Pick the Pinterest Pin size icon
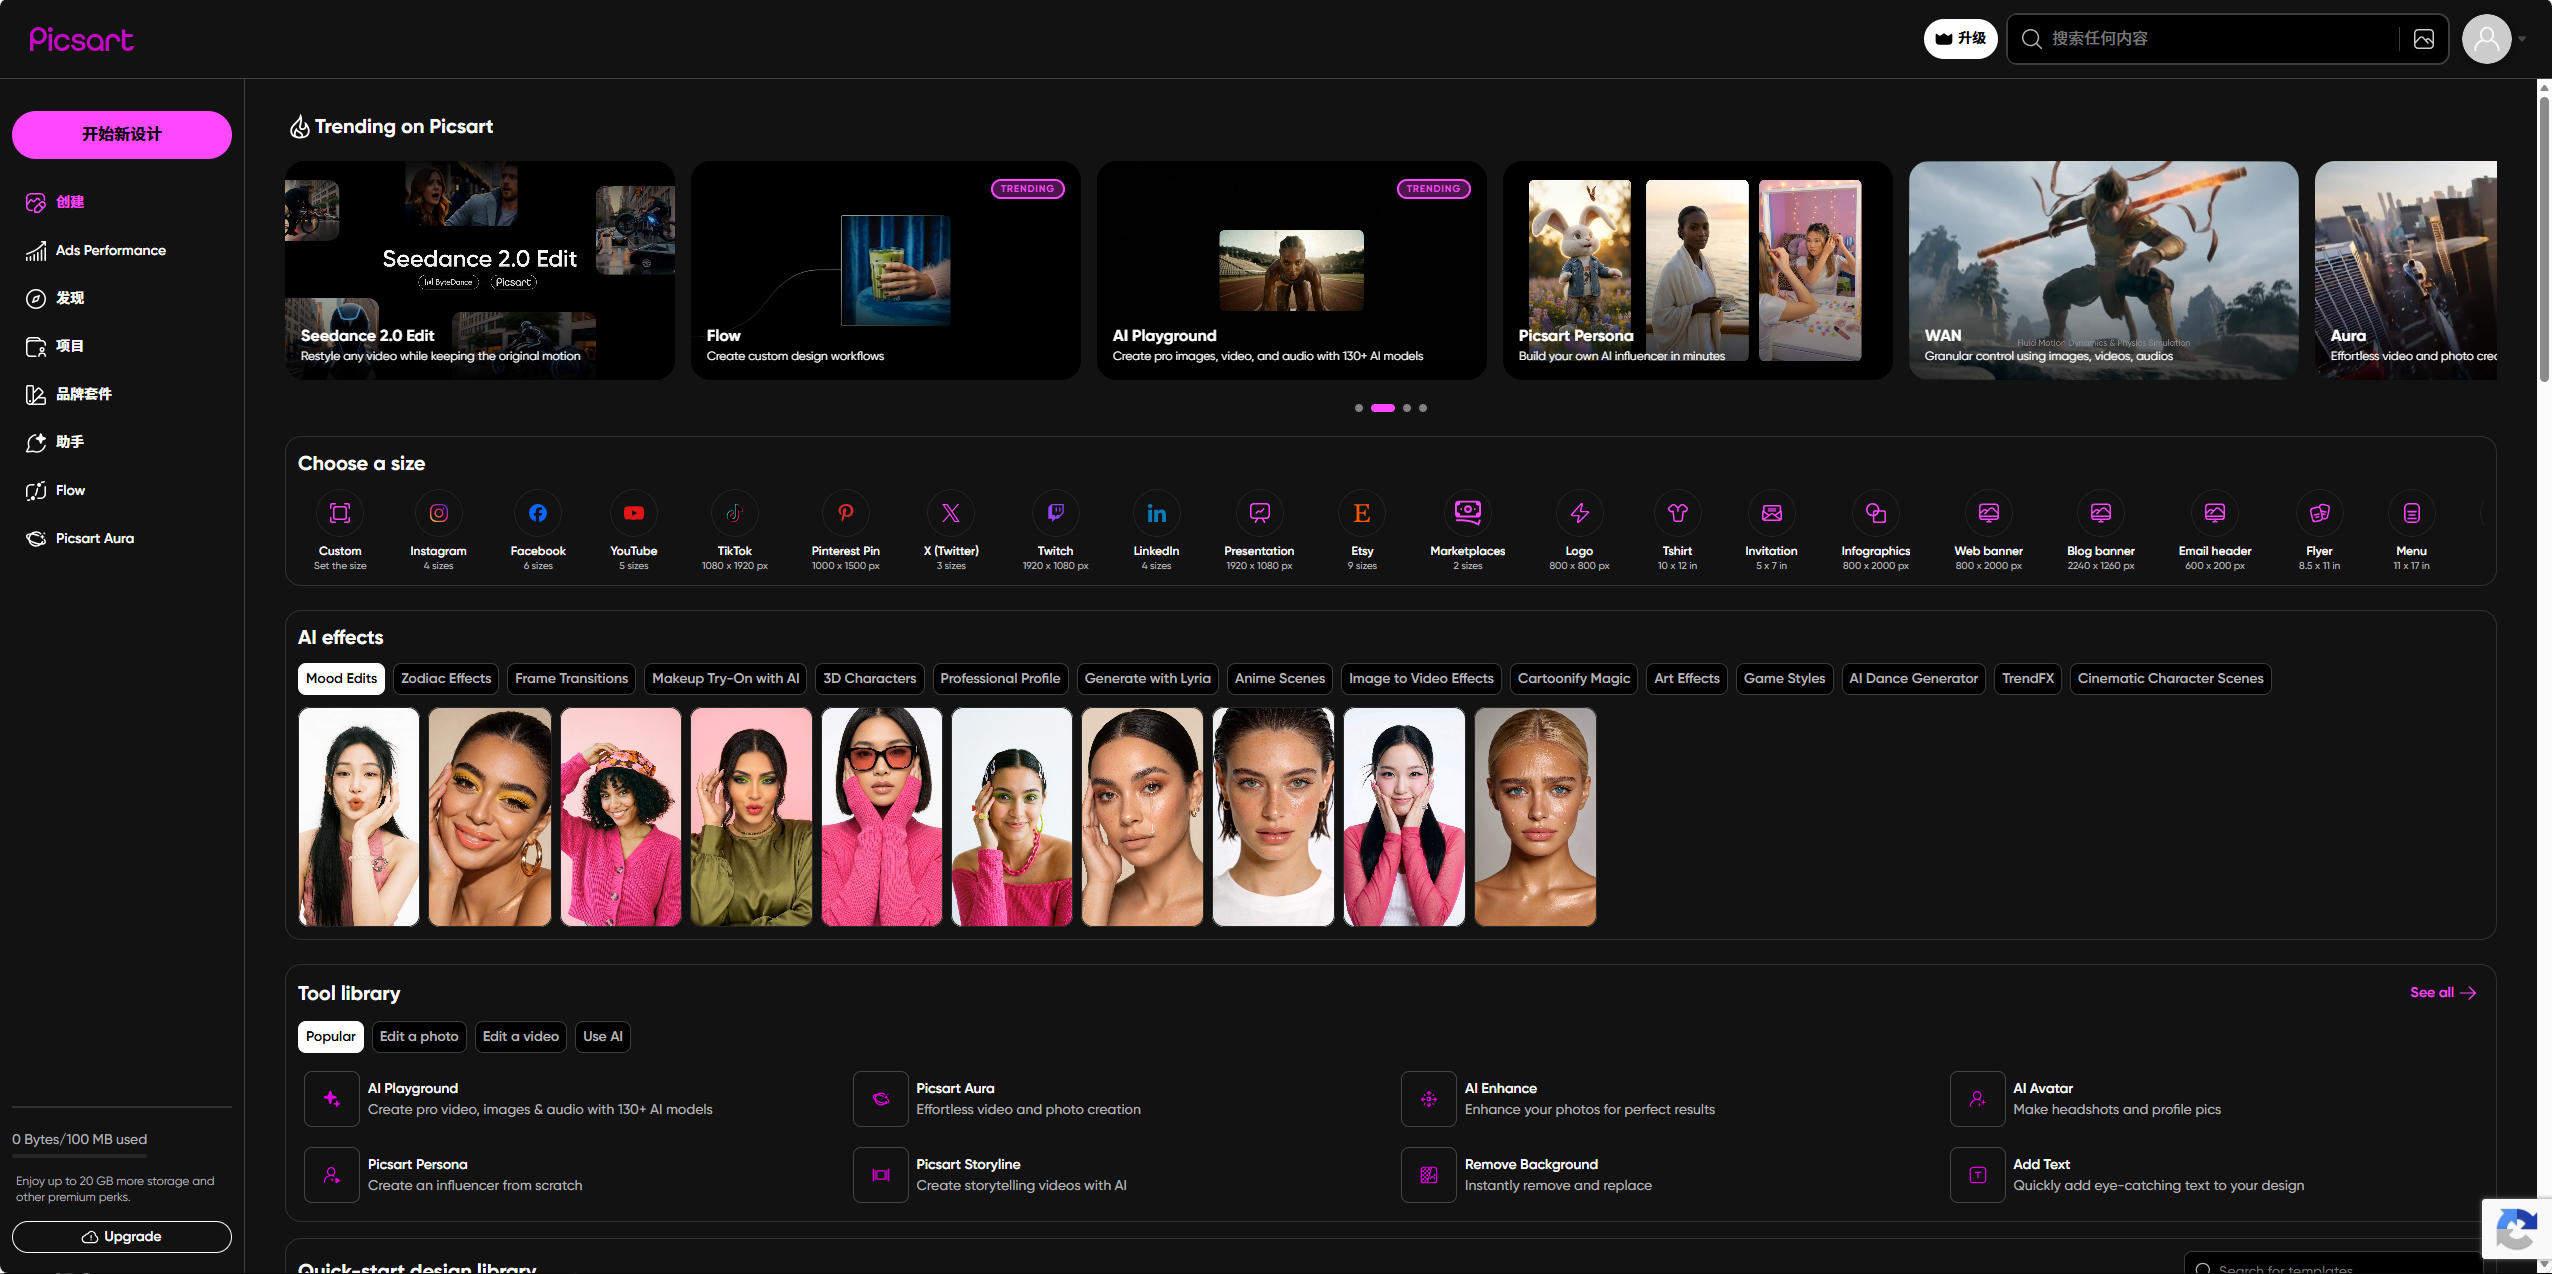The height and width of the screenshot is (1274, 2552). (x=846, y=513)
